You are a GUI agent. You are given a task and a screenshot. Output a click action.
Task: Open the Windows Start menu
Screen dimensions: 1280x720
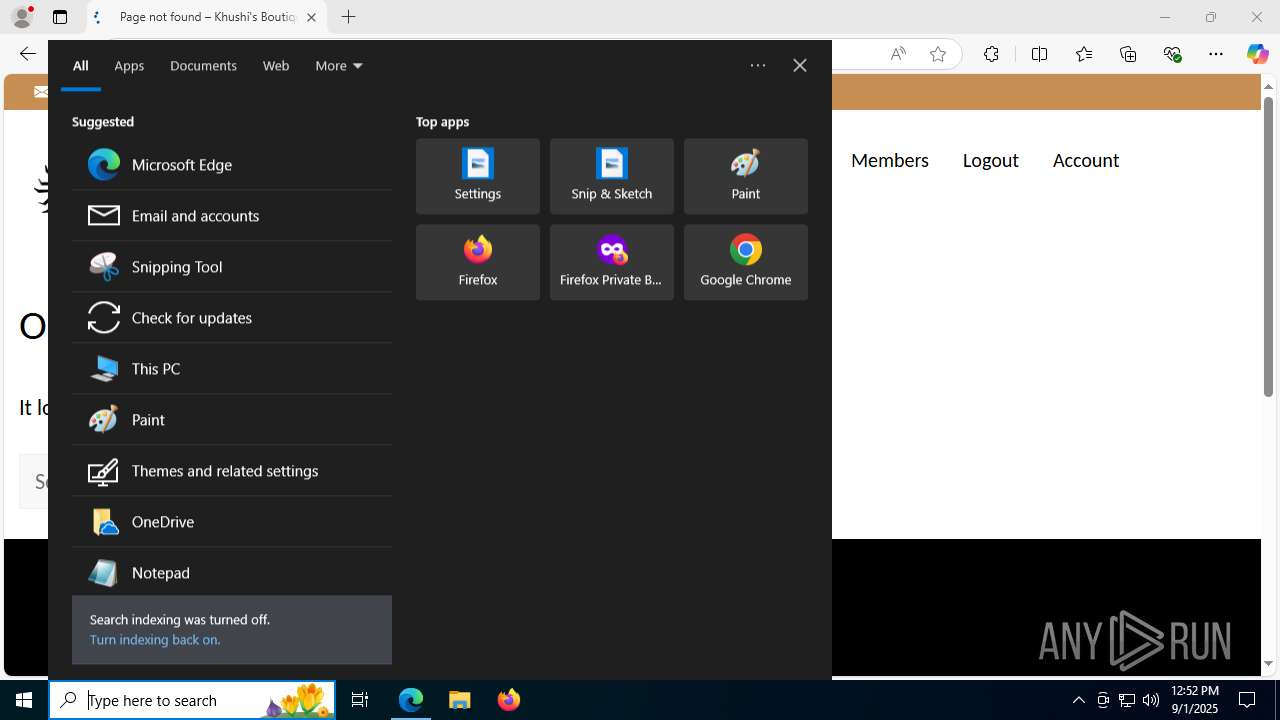point(24,700)
